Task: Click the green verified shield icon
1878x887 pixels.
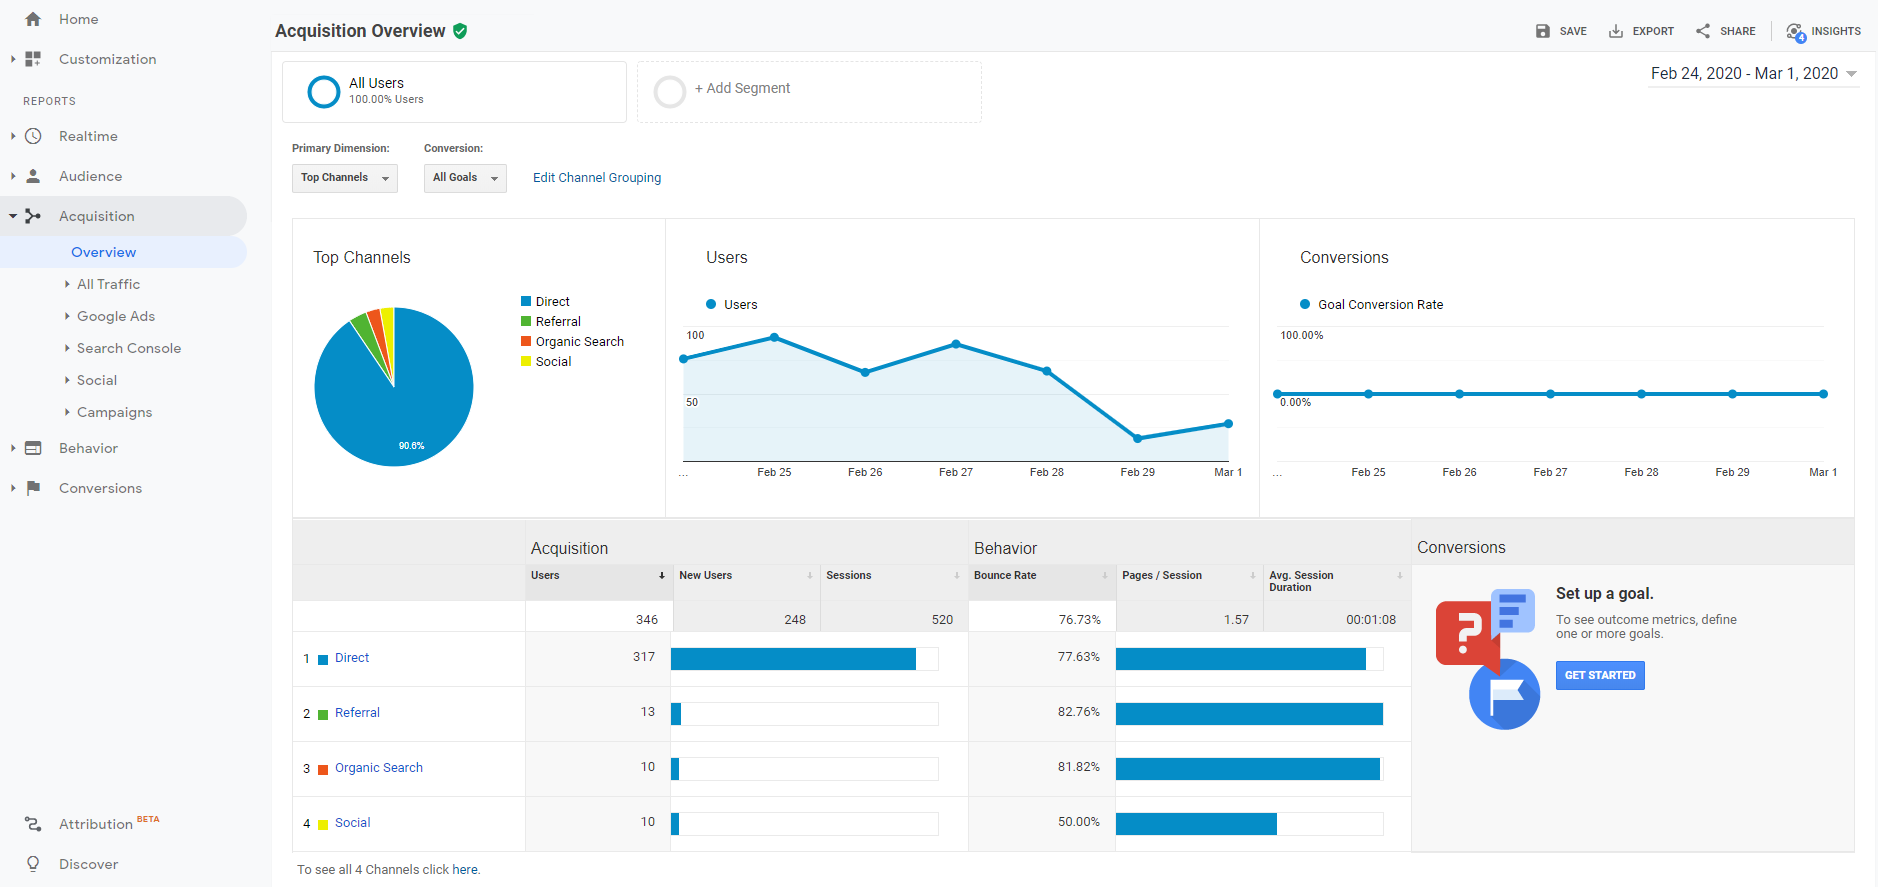Action: 460,31
